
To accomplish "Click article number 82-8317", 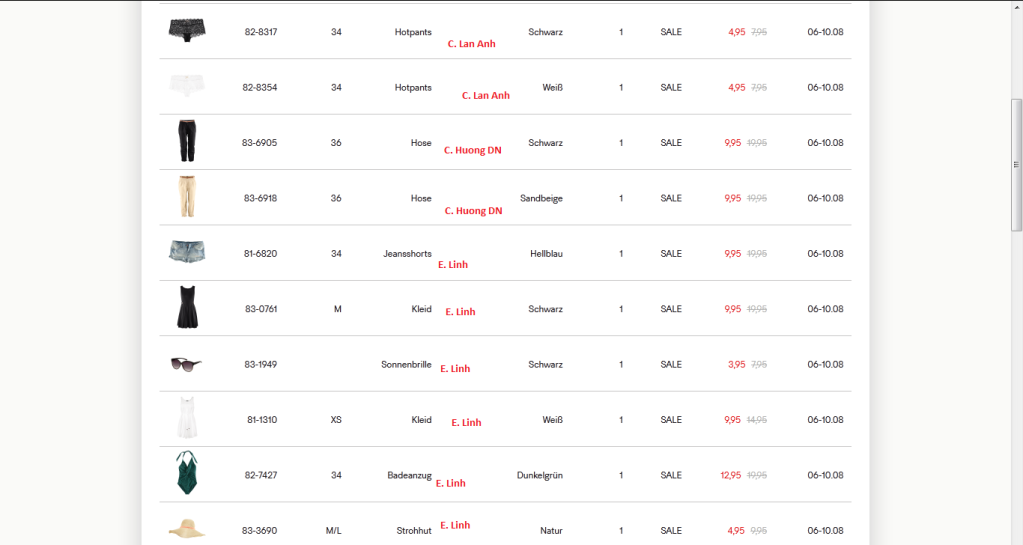I will 261,32.
